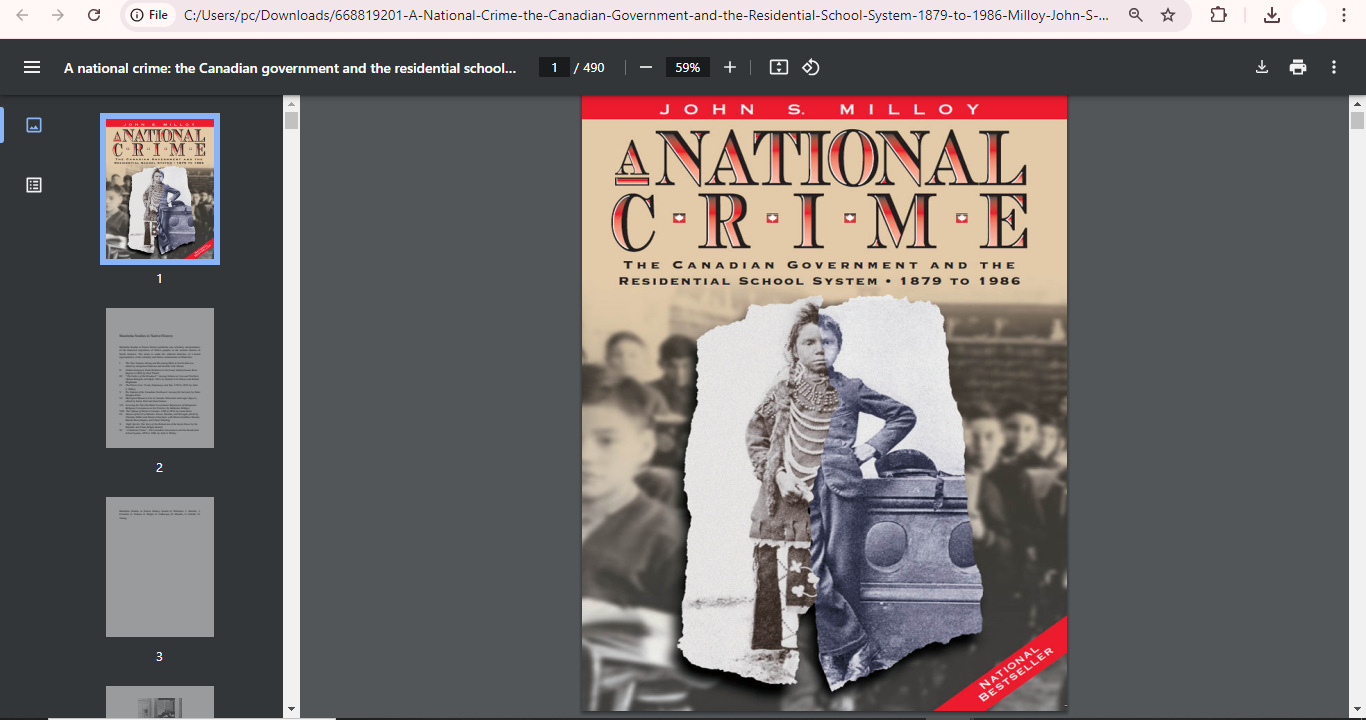Image resolution: width=1366 pixels, height=720 pixels.
Task: Open the Chrome three-dot menu
Action: [x=1344, y=15]
